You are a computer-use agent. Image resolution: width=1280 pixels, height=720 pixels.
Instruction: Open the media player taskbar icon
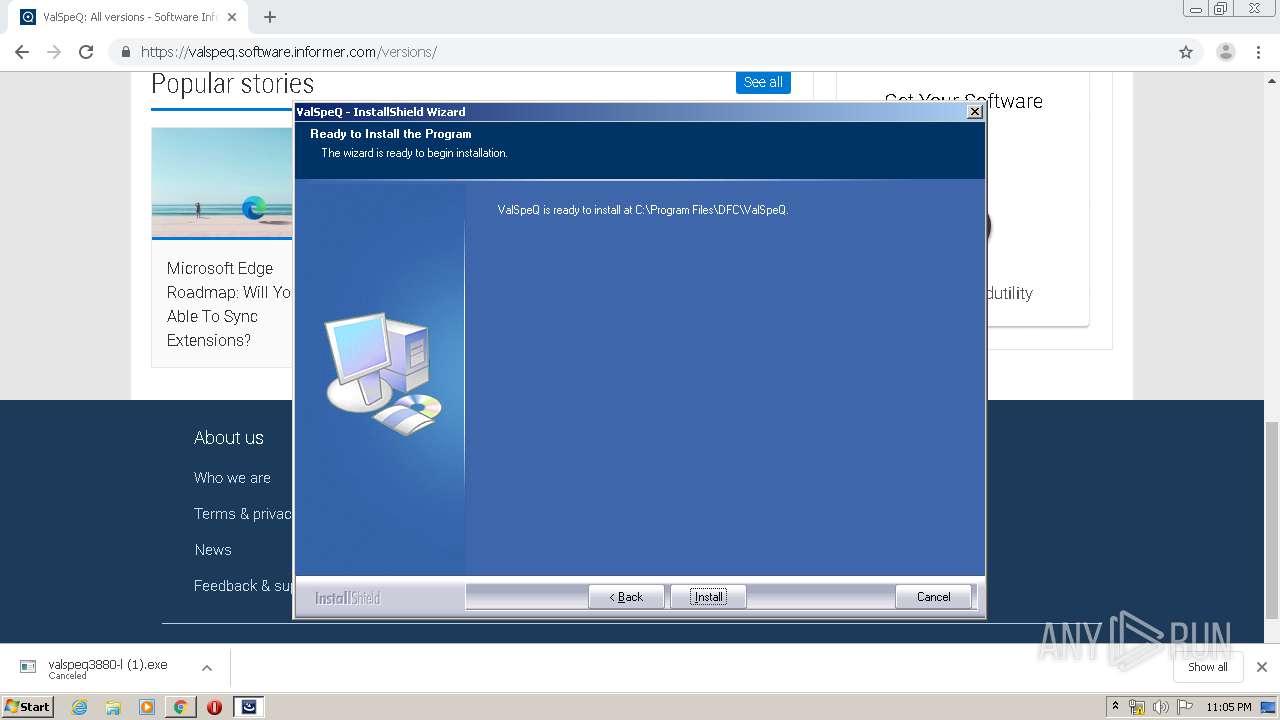[147, 707]
